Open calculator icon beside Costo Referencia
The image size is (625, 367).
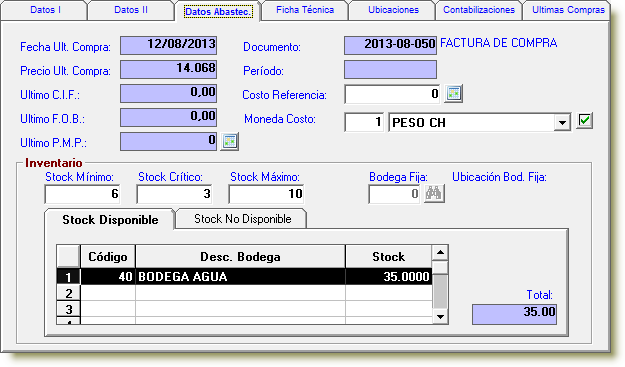(453, 94)
